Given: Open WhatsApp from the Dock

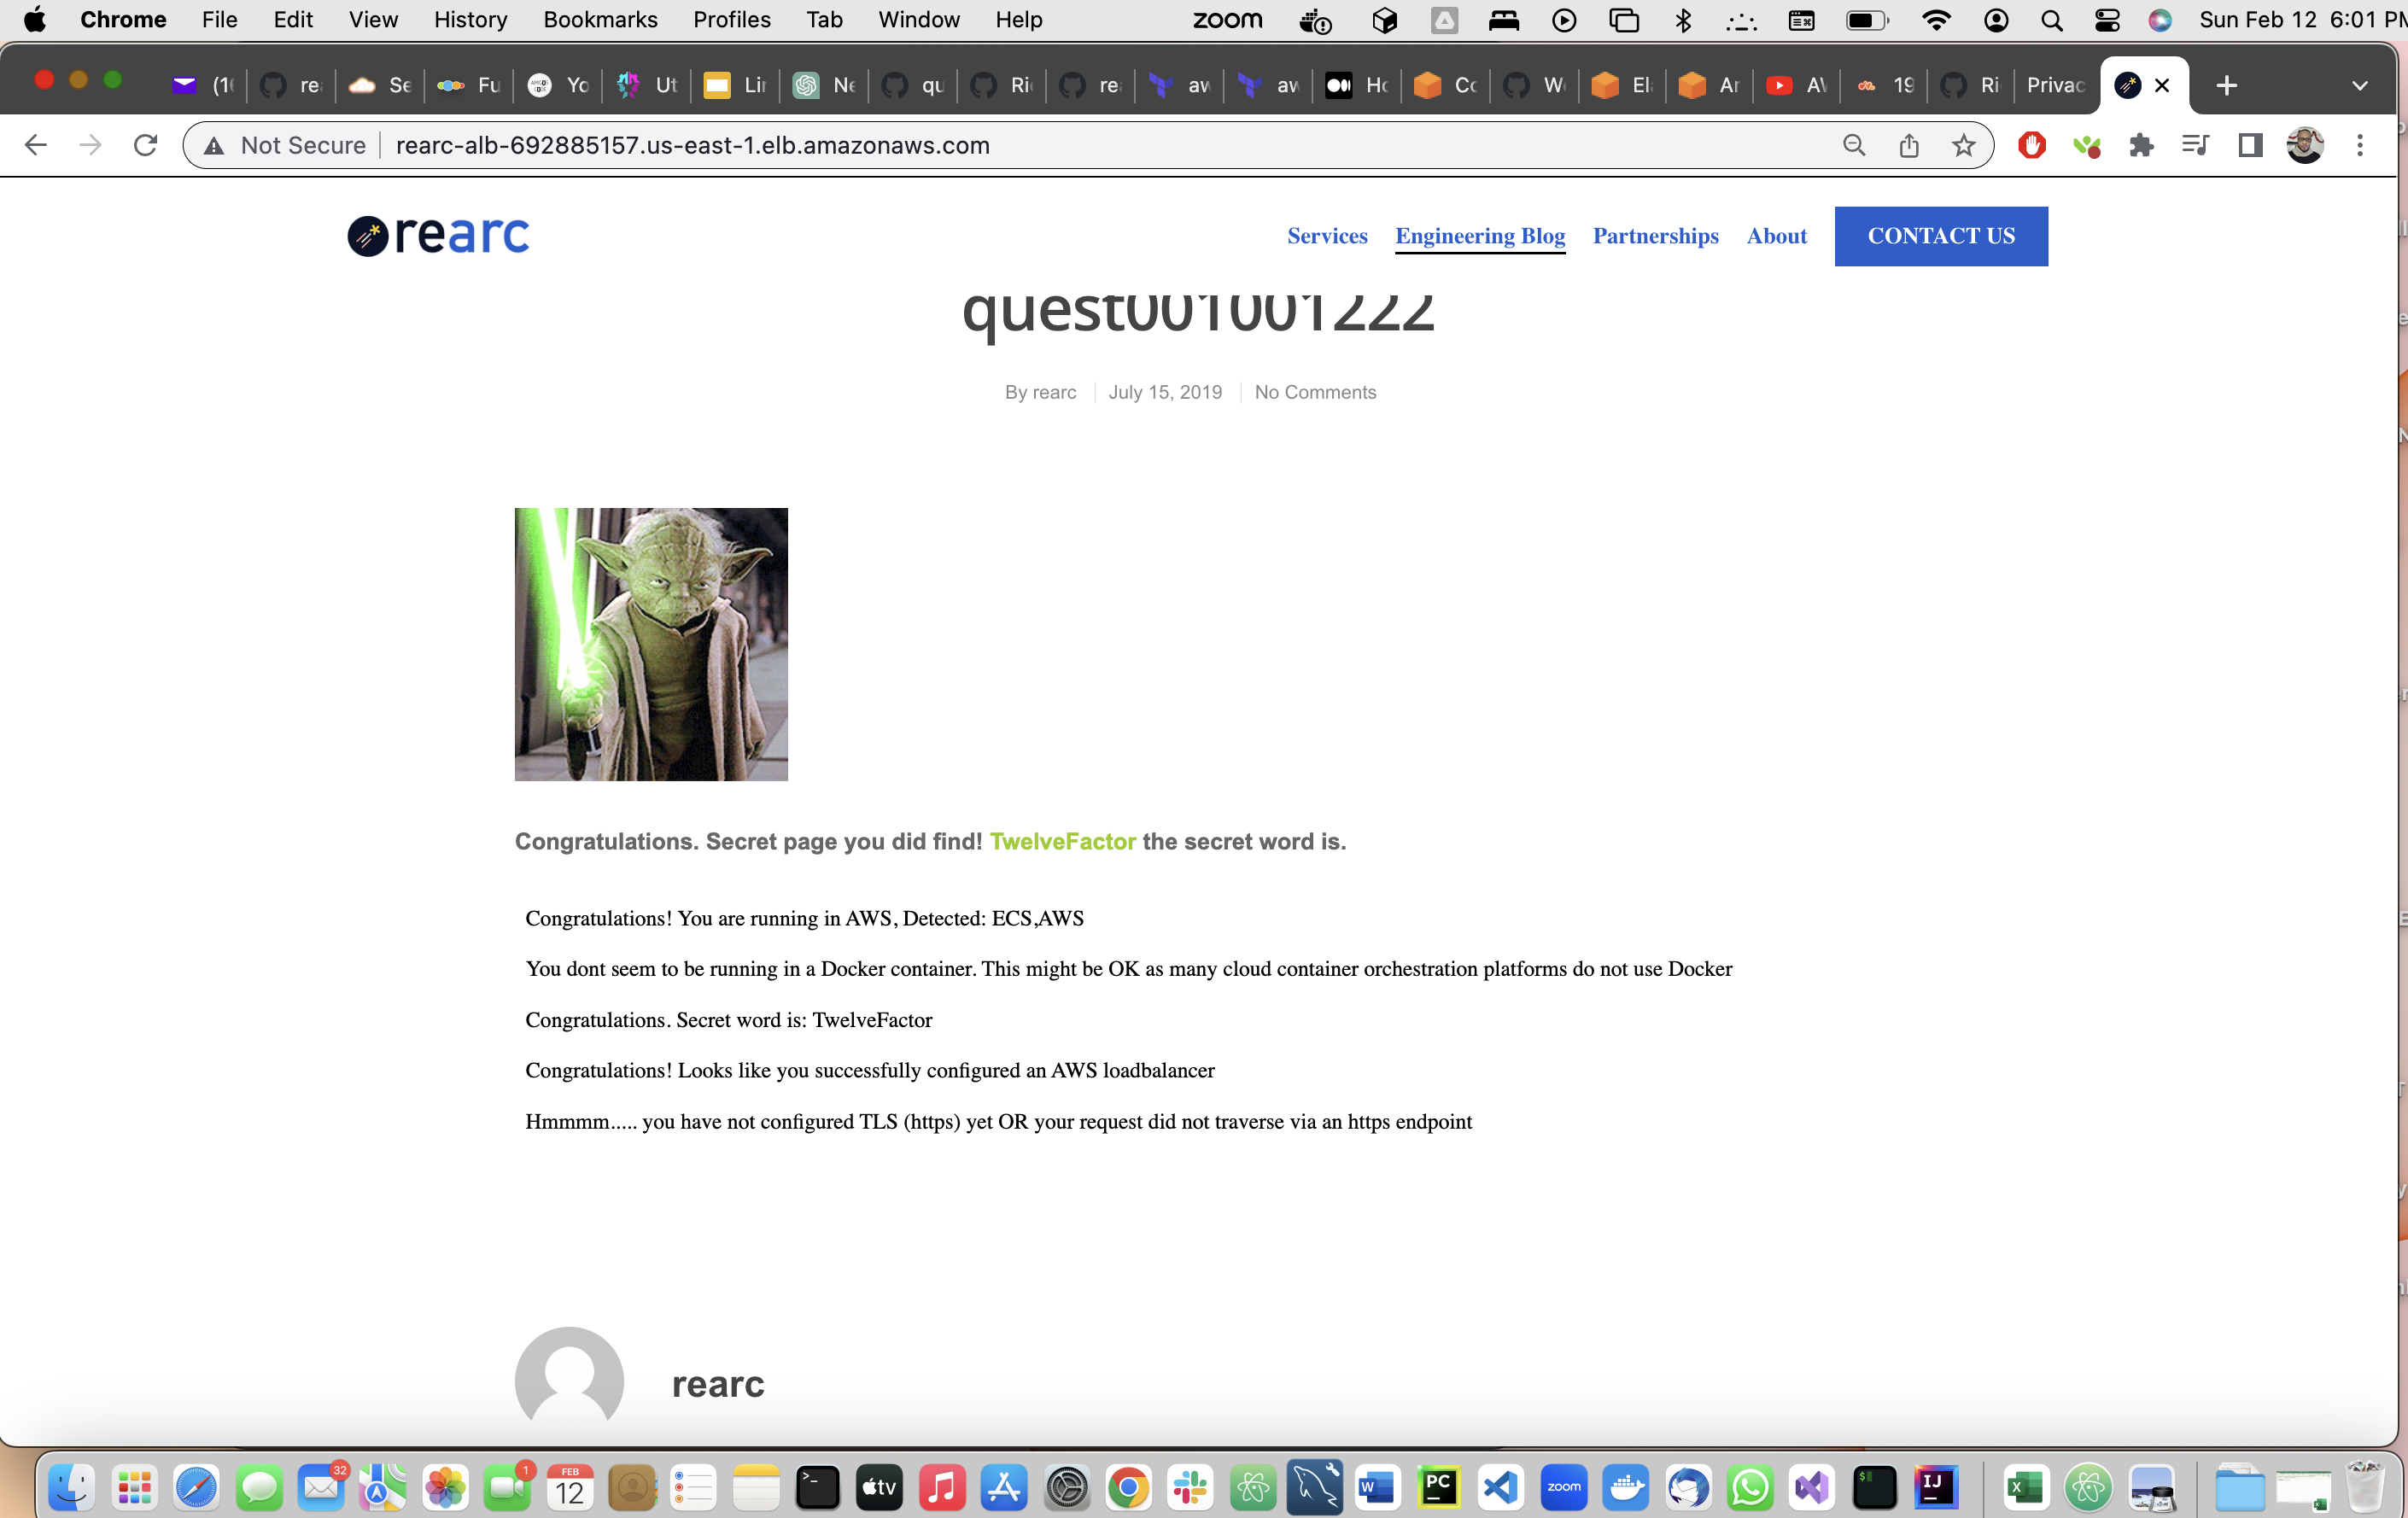Looking at the screenshot, I should point(1751,1487).
